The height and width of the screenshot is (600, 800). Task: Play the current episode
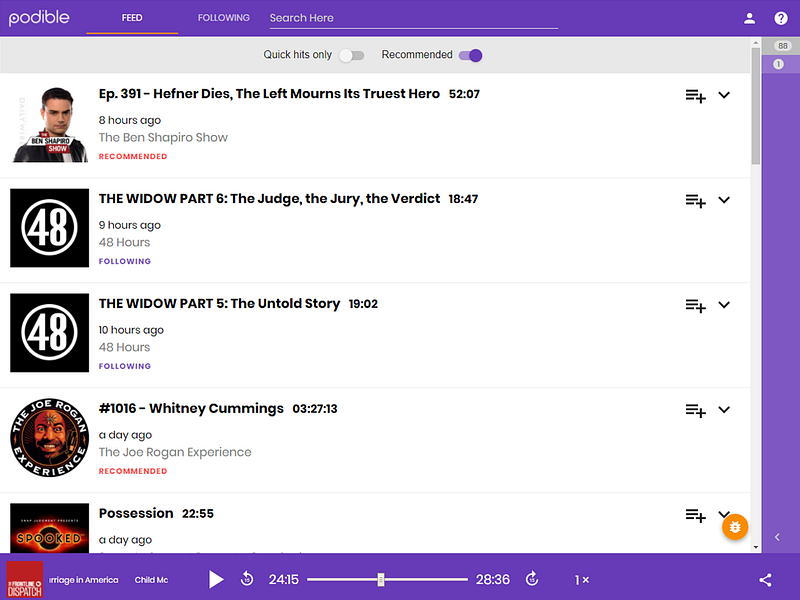[x=216, y=580]
